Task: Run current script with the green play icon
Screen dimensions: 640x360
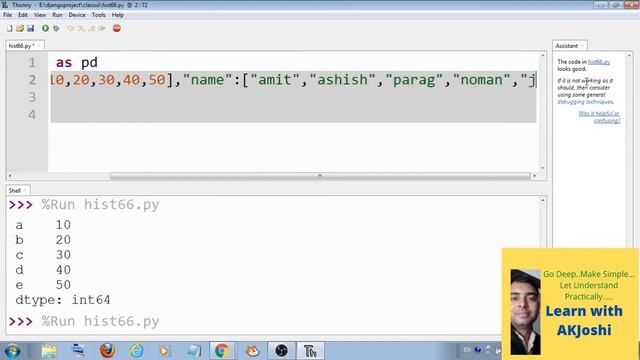Action: click(x=45, y=29)
